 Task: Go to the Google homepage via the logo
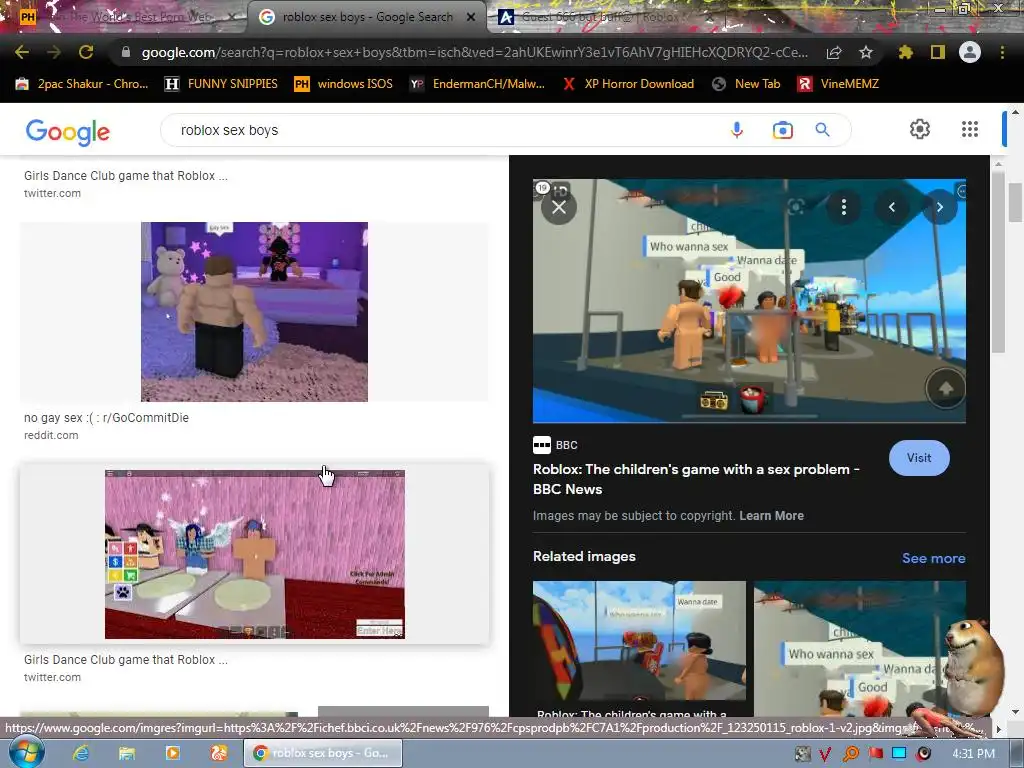pyautogui.click(x=68, y=131)
